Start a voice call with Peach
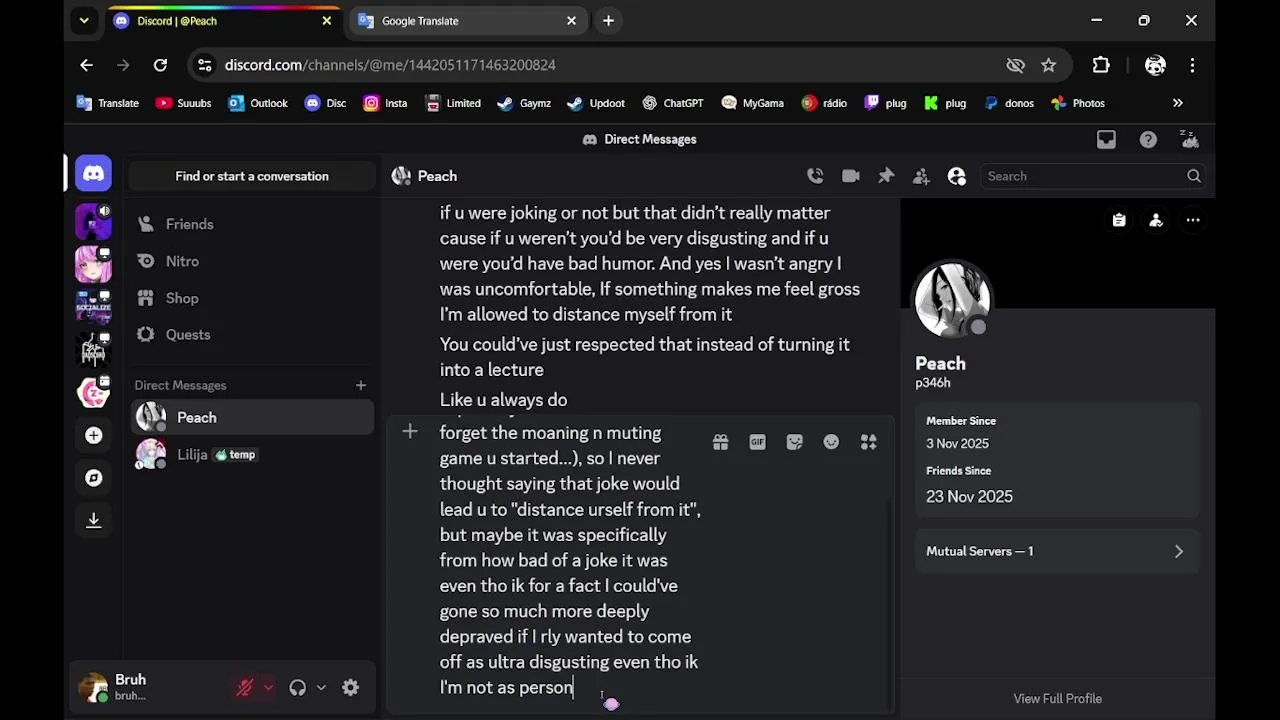This screenshot has width=1280, height=720. point(815,176)
